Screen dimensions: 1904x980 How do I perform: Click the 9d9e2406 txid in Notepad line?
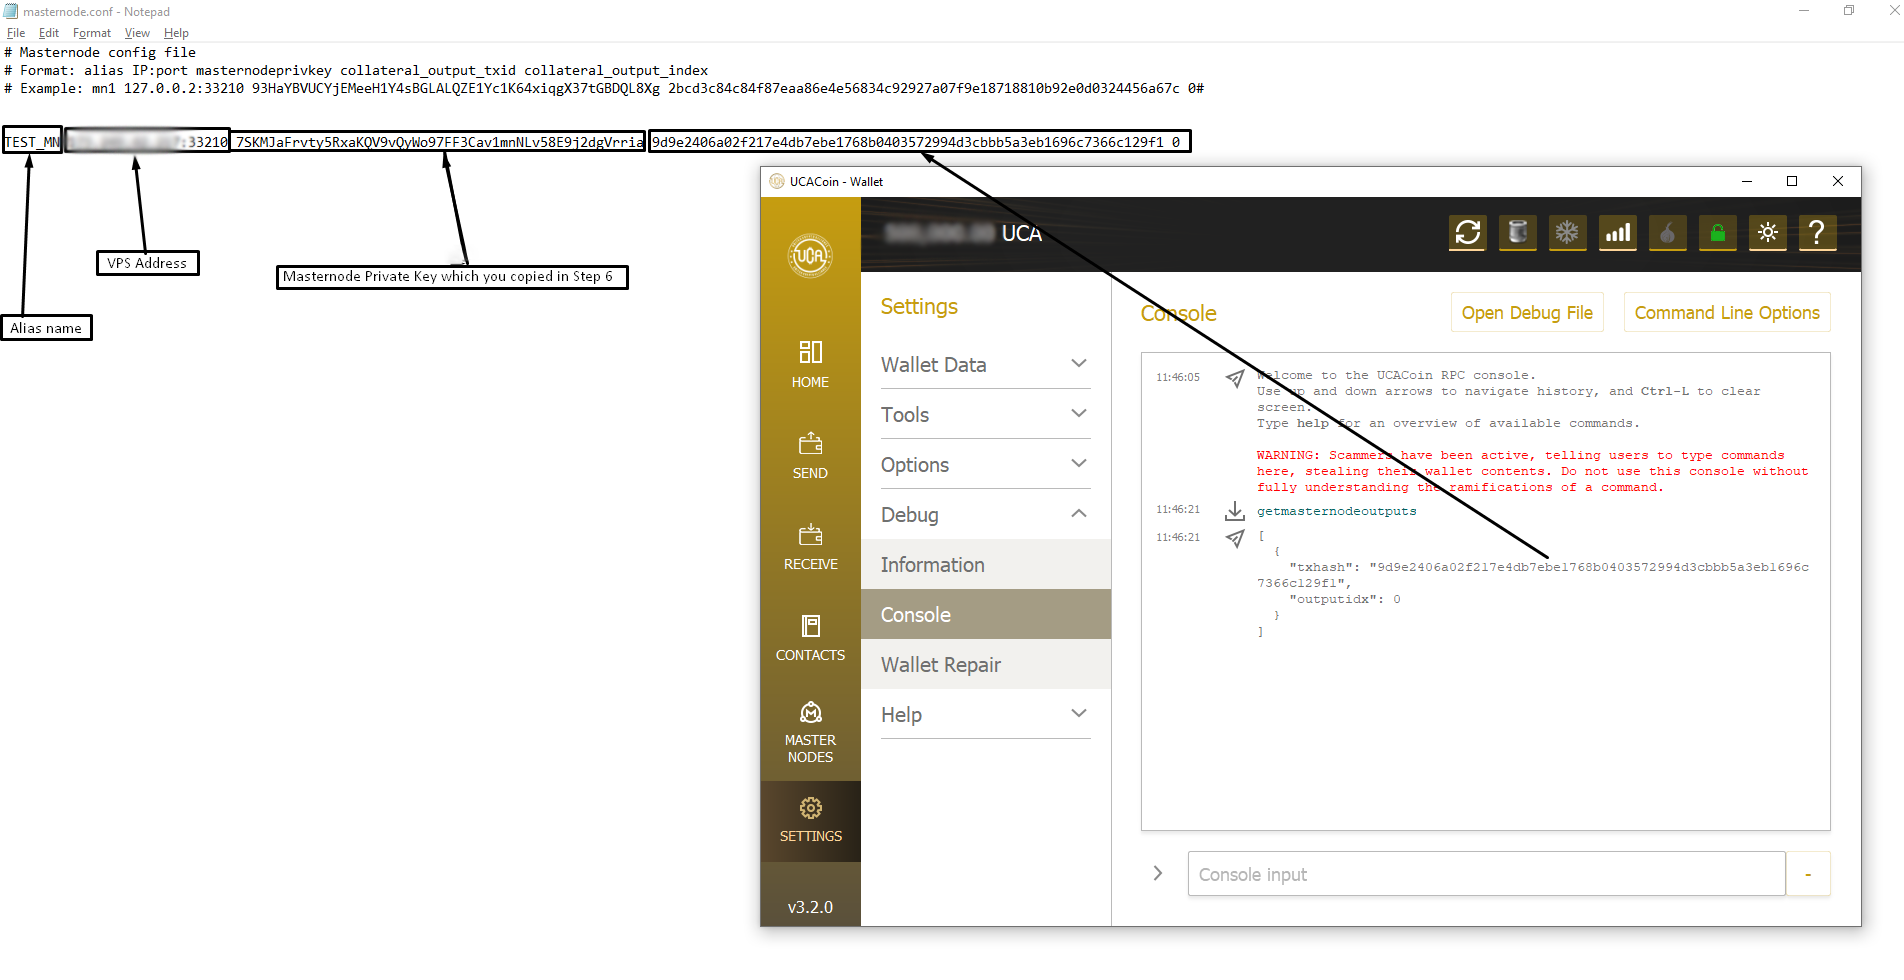(908, 142)
